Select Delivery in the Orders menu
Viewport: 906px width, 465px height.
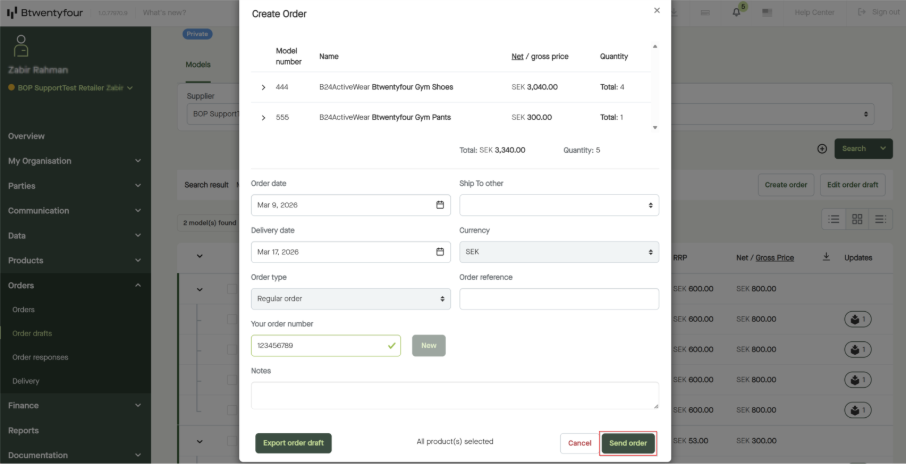click(x=26, y=381)
